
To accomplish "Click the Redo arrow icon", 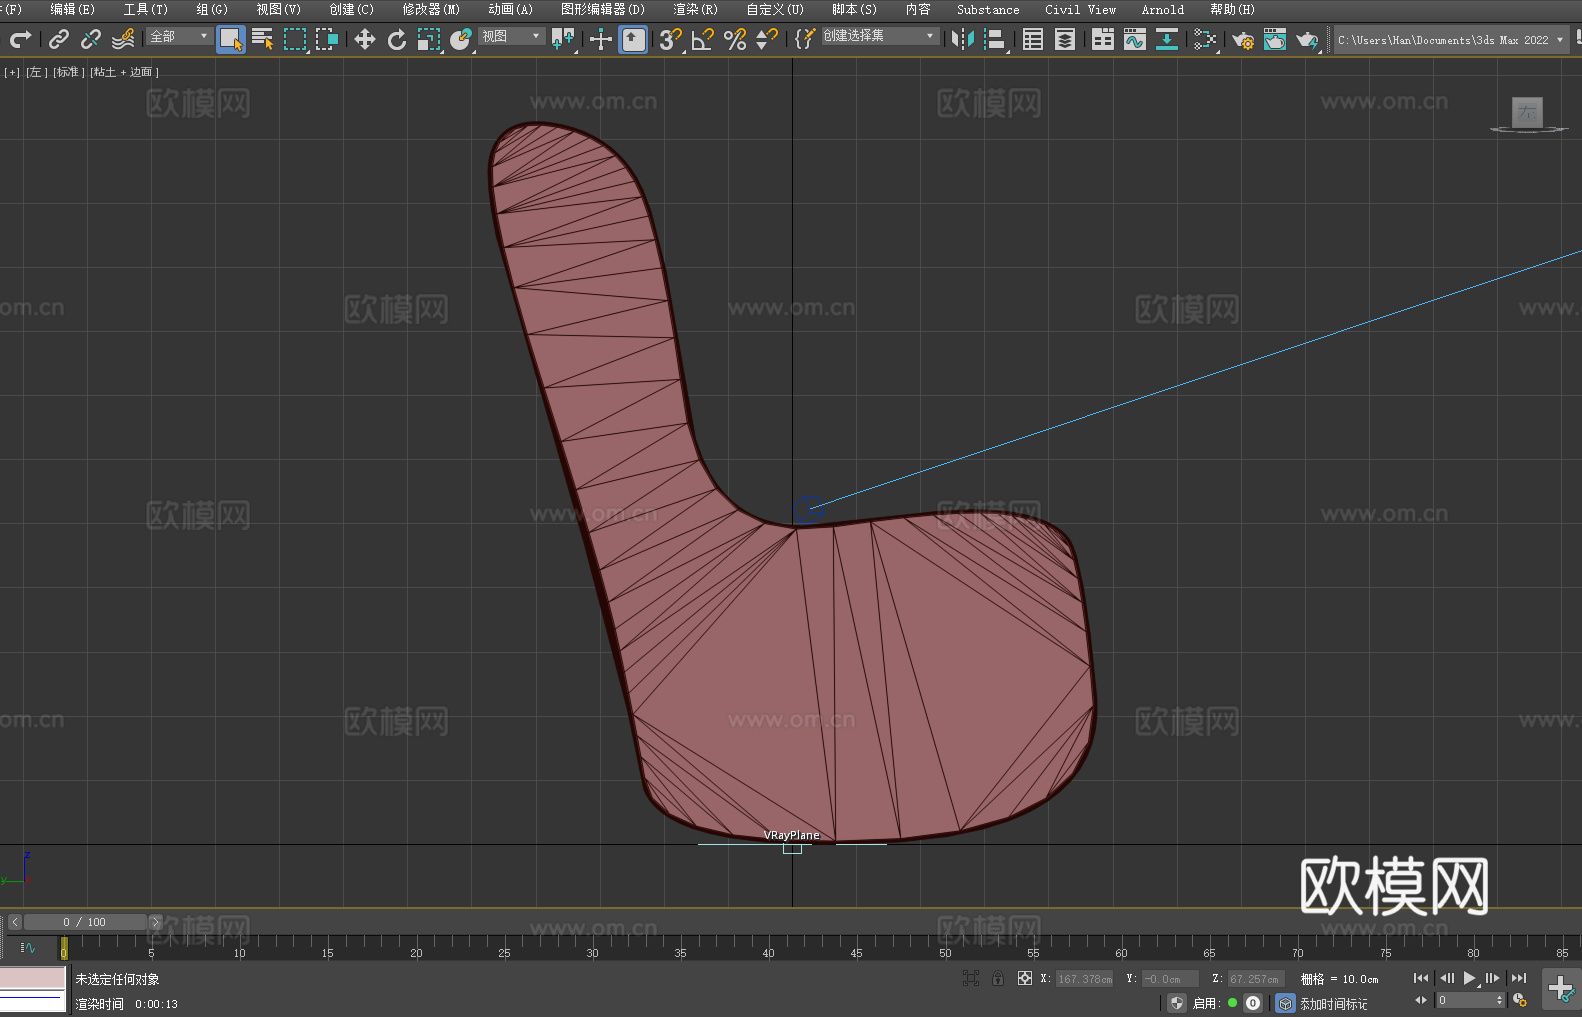I will coord(20,39).
